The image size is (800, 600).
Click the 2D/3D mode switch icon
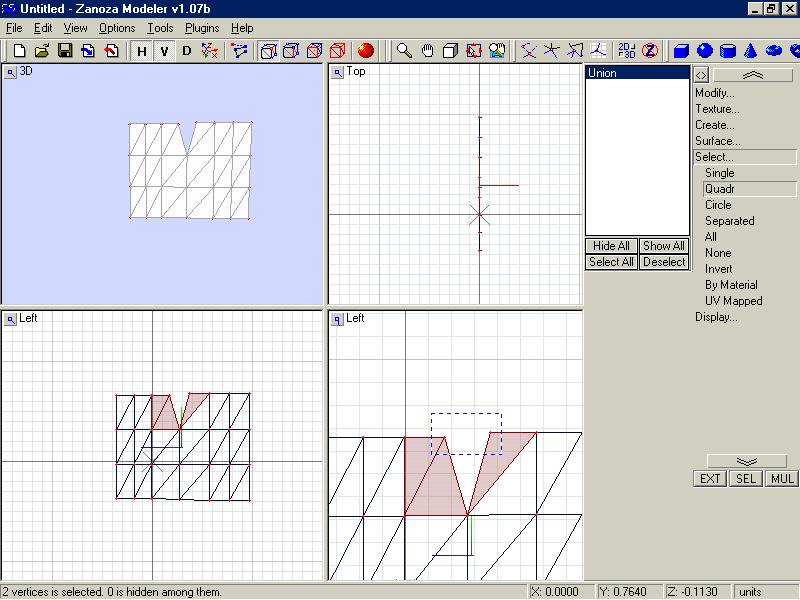(627, 51)
